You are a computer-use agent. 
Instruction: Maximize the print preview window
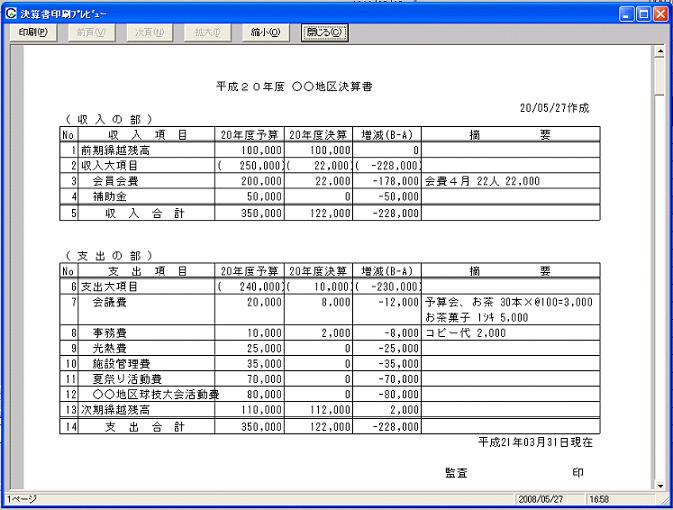pos(643,13)
